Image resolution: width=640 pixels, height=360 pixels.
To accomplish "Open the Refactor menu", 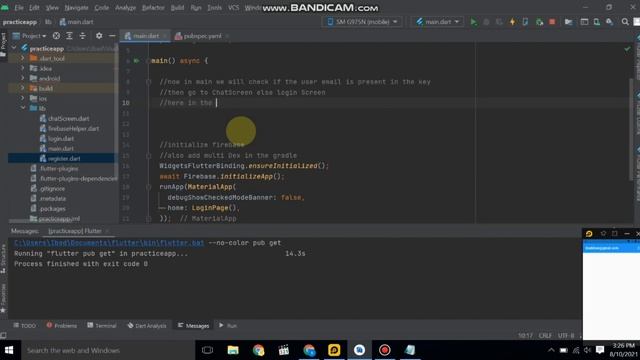I will tap(153, 8).
